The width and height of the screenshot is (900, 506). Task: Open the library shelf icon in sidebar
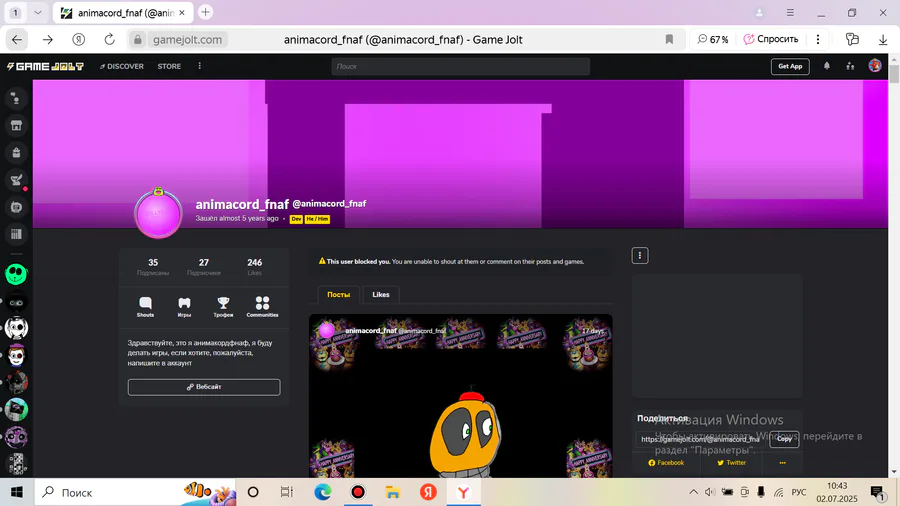click(x=16, y=234)
